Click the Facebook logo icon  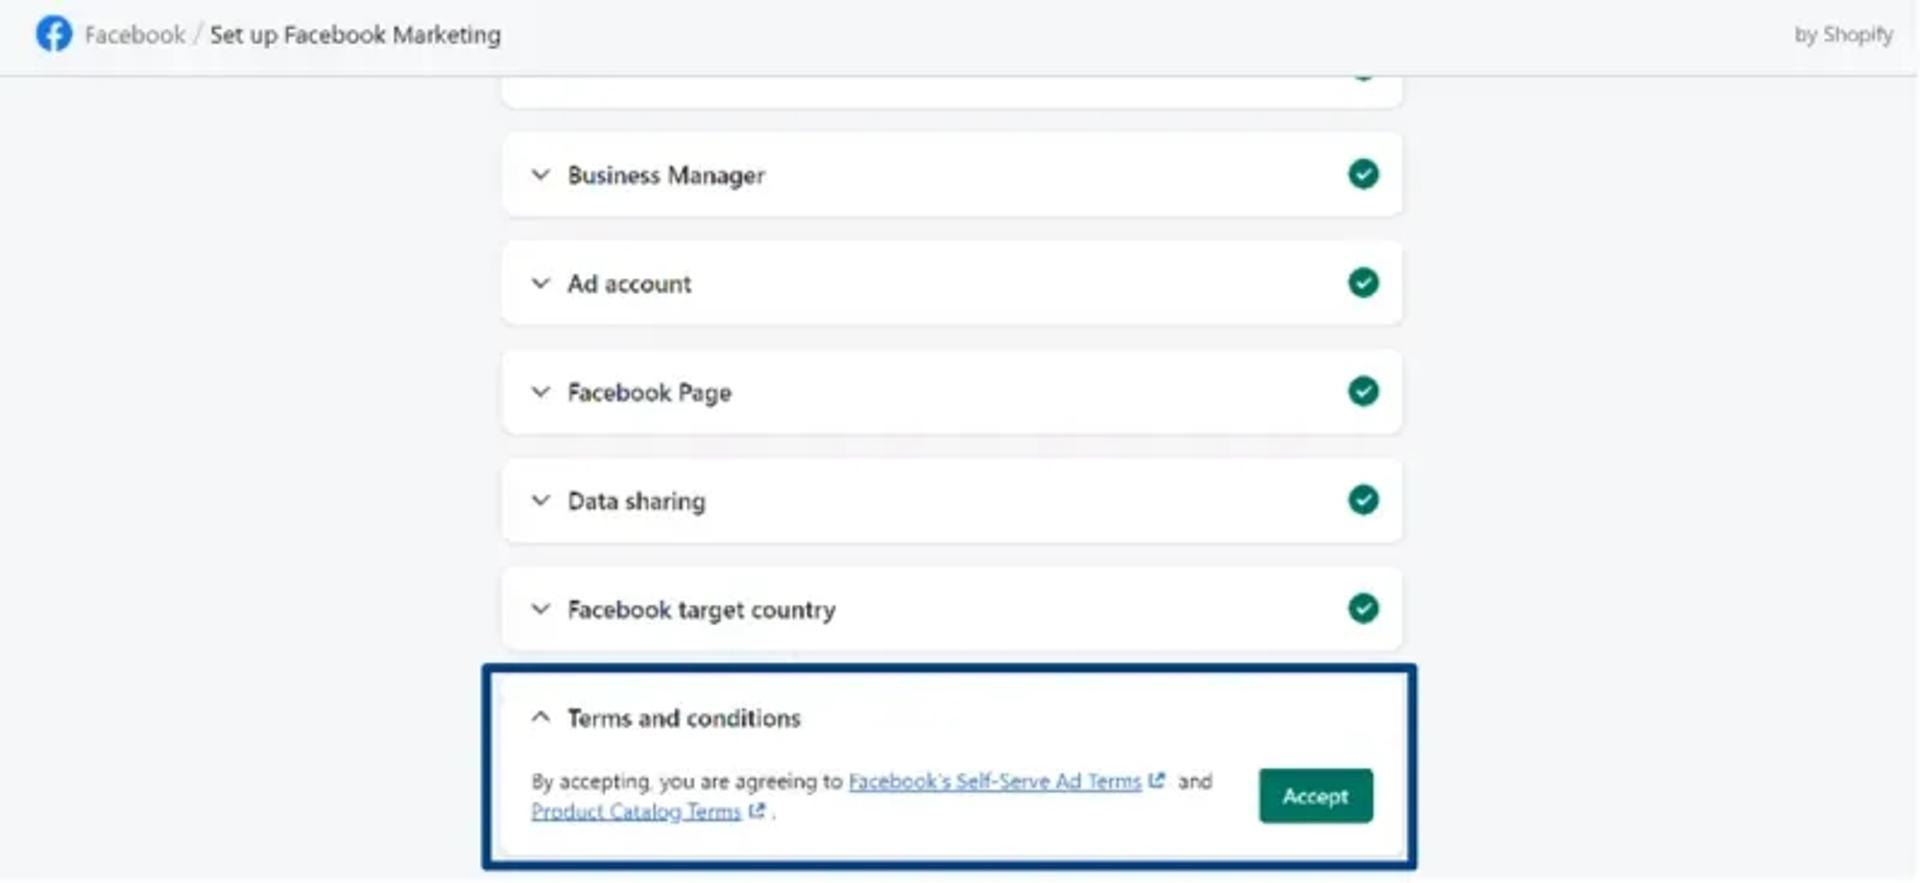[54, 34]
